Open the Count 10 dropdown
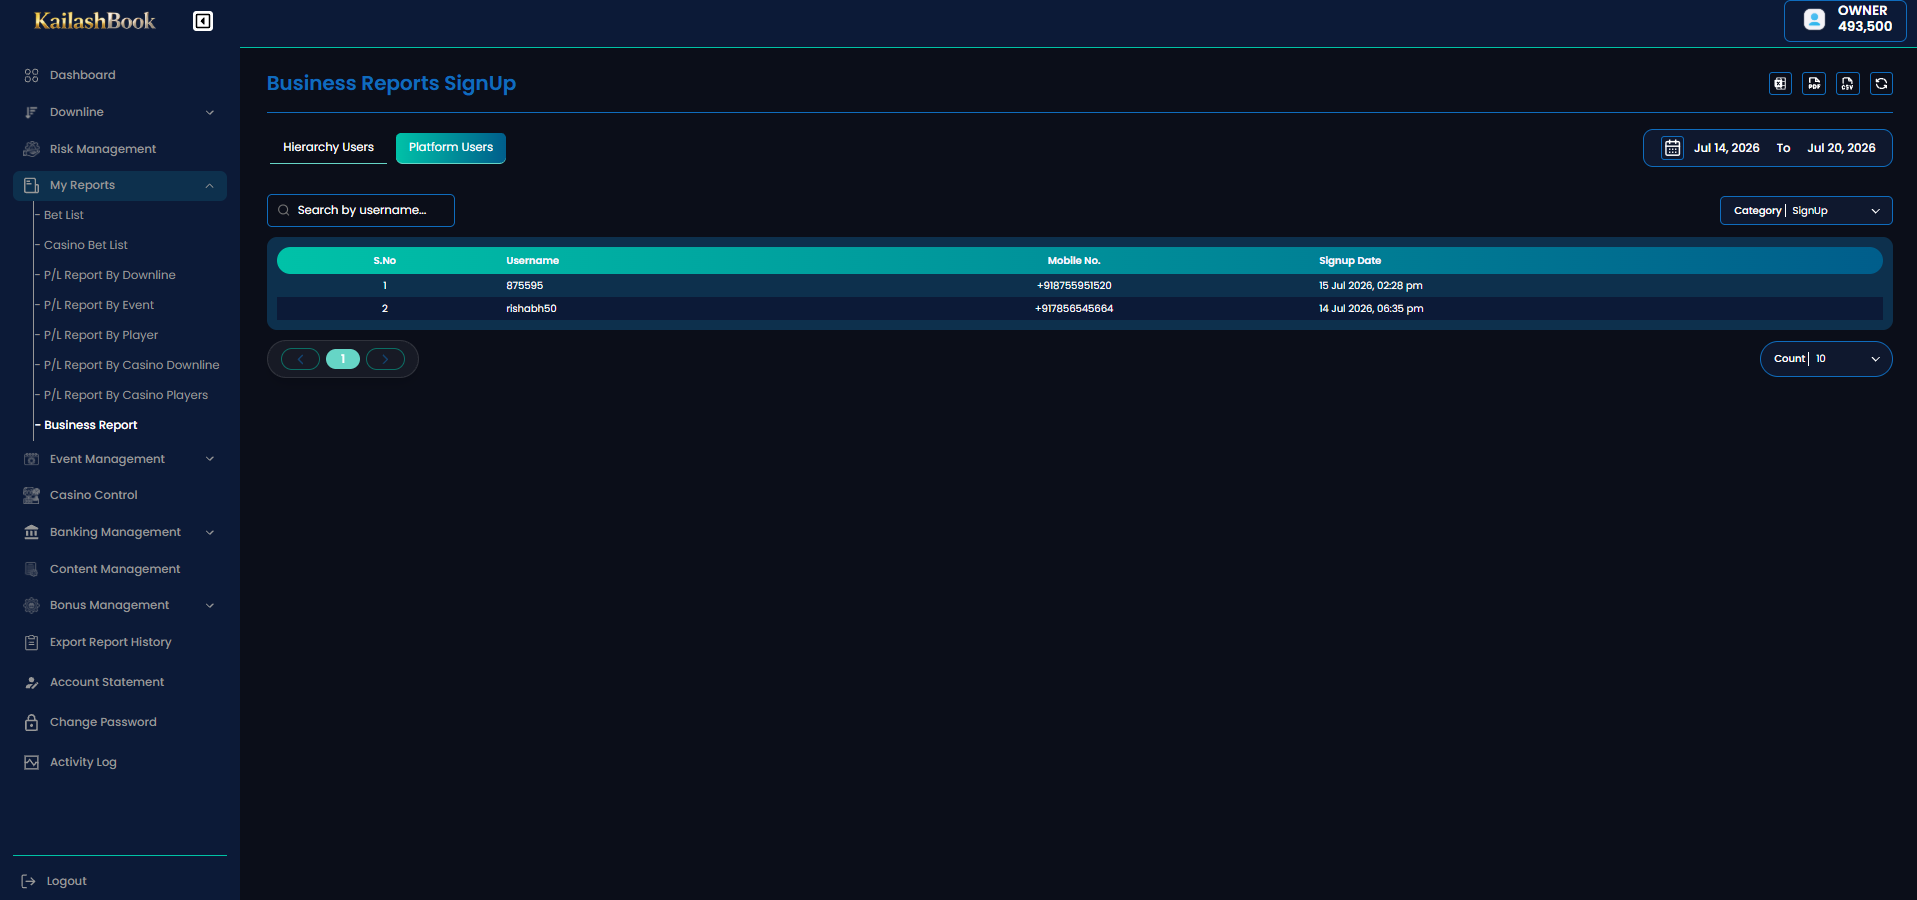The height and width of the screenshot is (900, 1917). [1826, 359]
